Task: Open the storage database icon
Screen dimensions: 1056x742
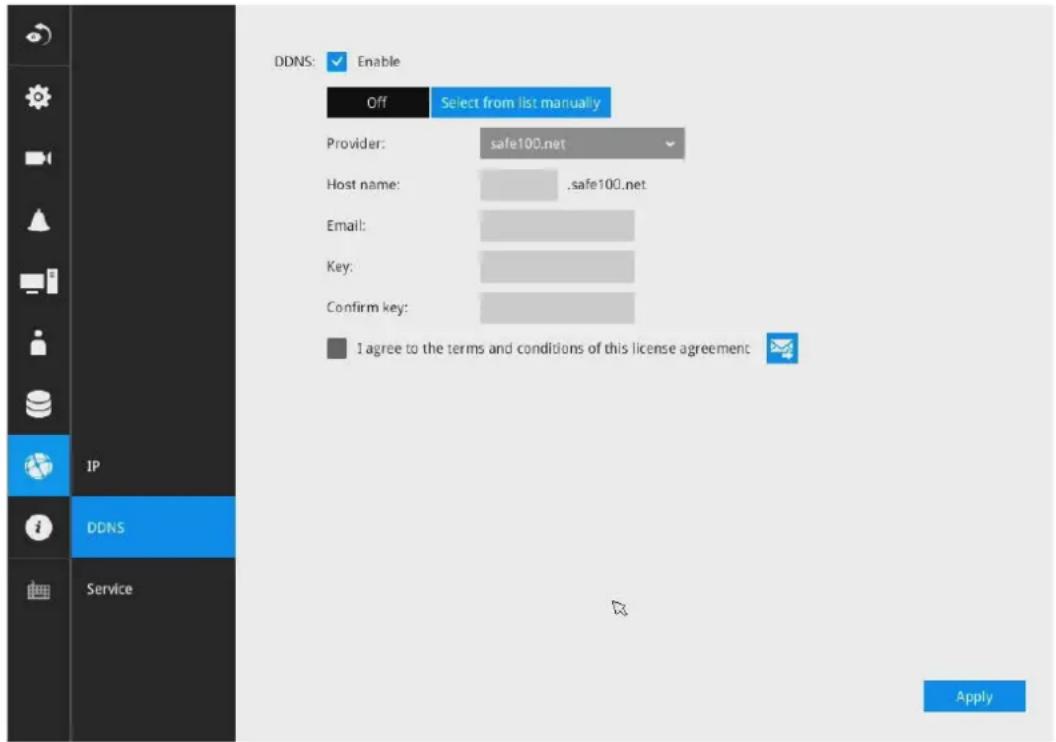Action: [38, 404]
